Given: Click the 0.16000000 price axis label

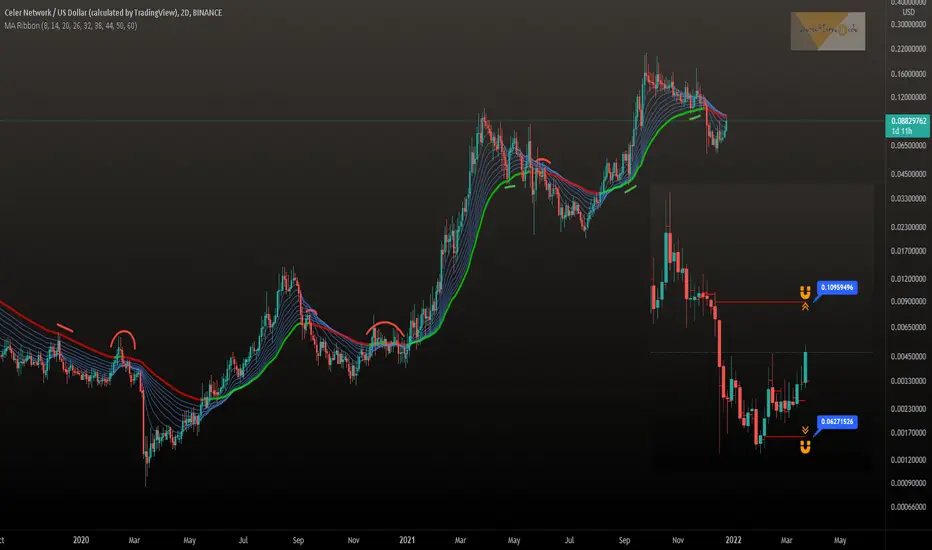Looking at the screenshot, I should 908,74.
